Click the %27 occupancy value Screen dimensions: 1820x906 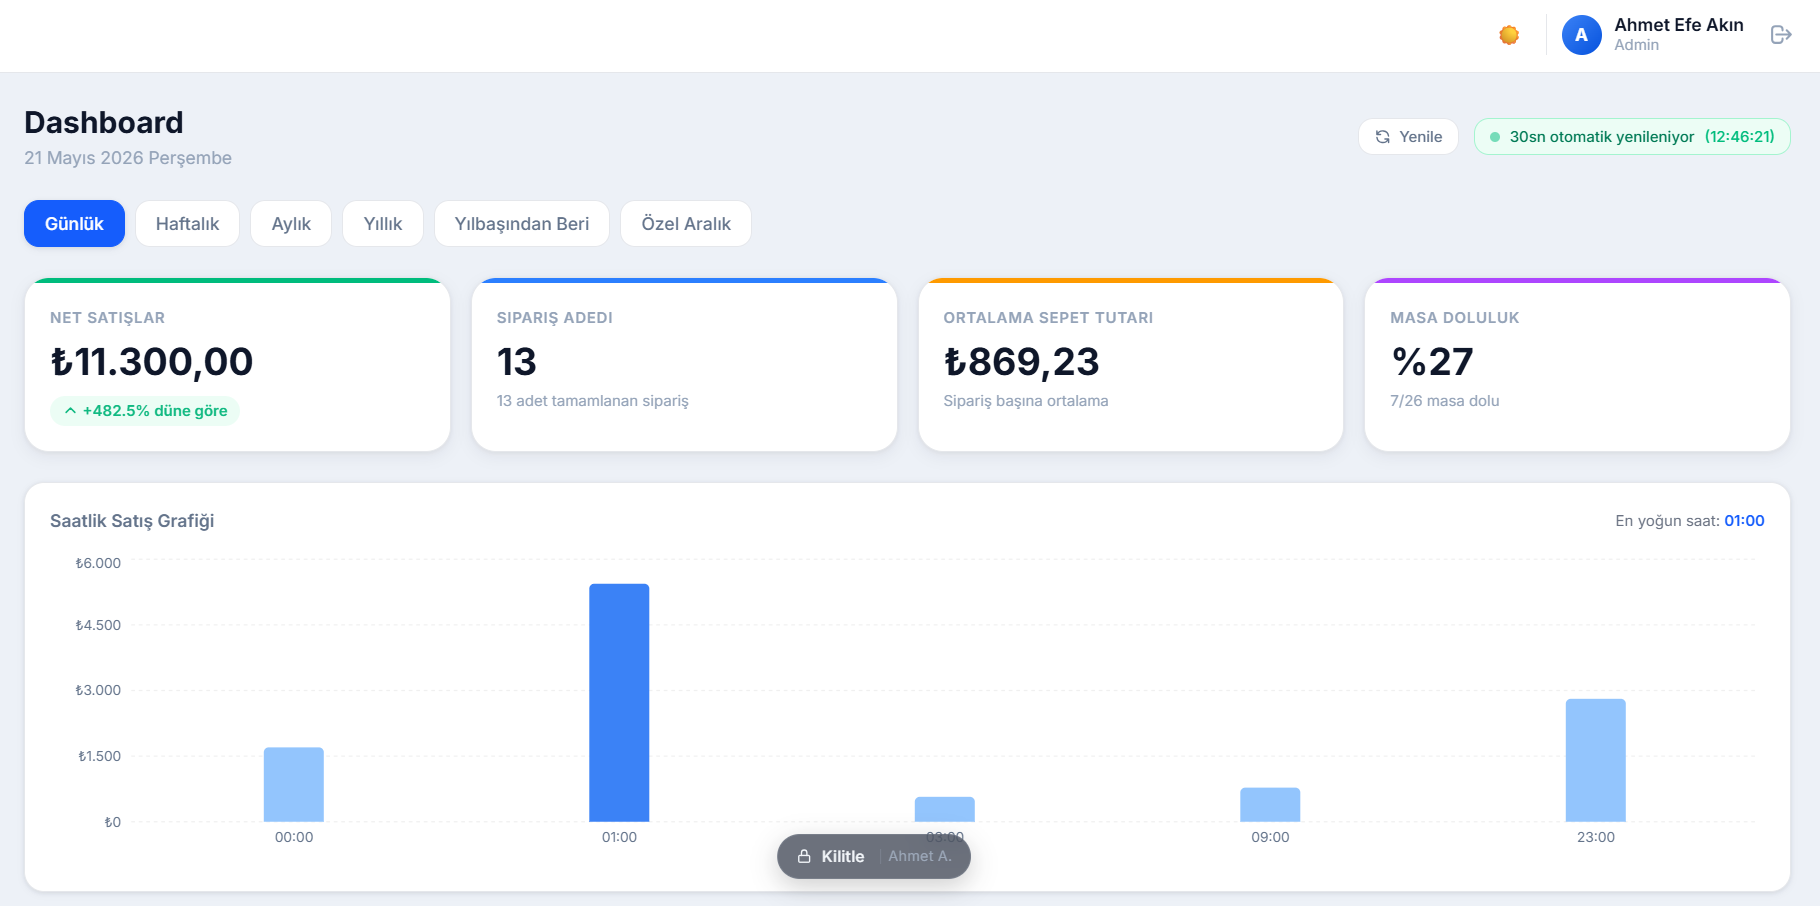point(1432,362)
